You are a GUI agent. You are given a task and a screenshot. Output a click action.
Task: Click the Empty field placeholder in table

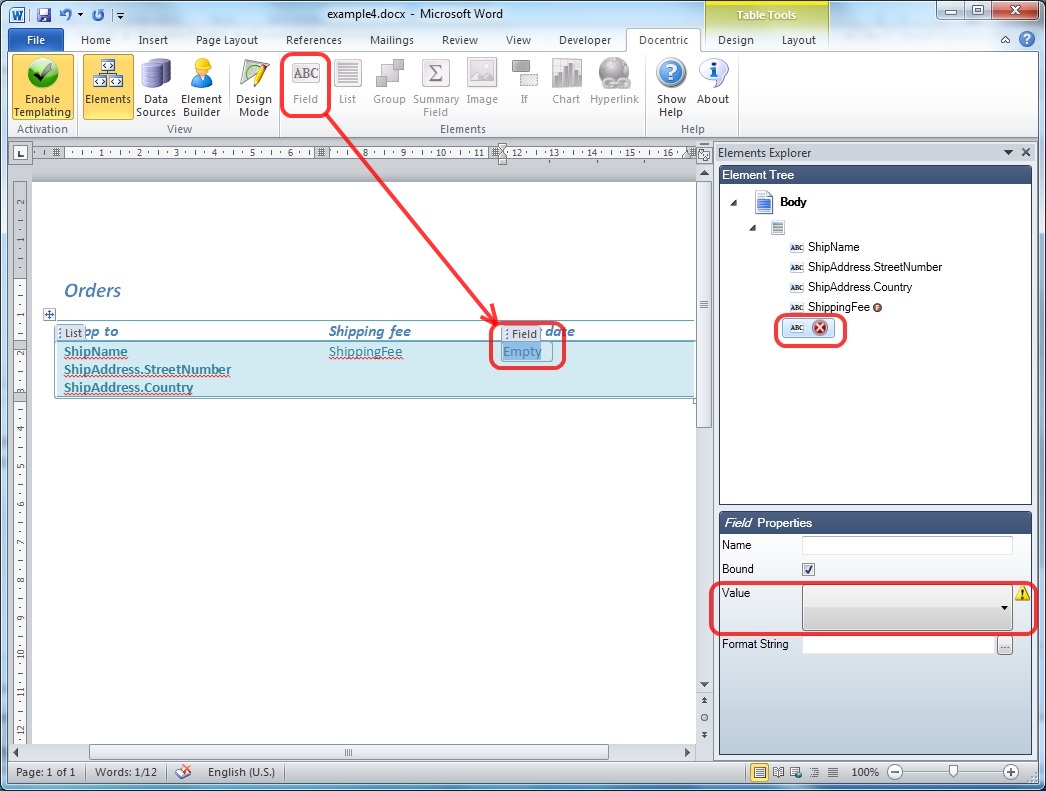522,351
